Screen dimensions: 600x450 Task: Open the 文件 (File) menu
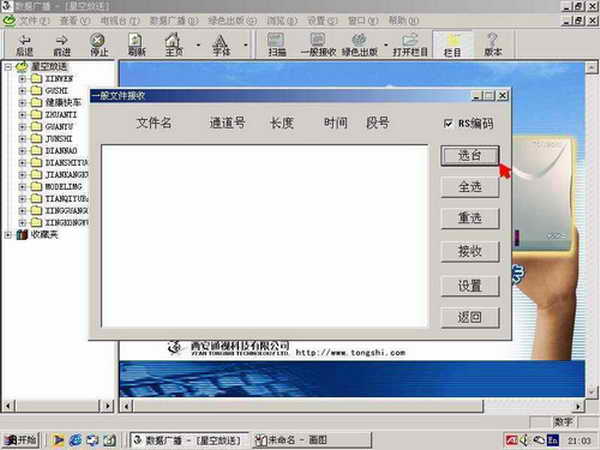pos(33,20)
